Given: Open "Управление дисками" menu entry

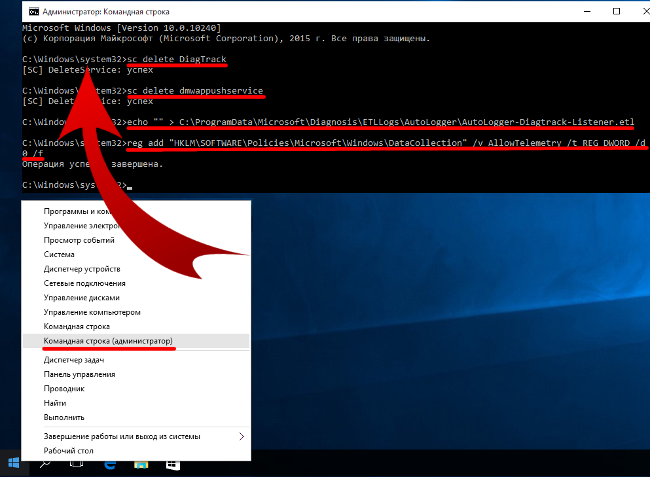Looking at the screenshot, I should [x=136, y=298].
